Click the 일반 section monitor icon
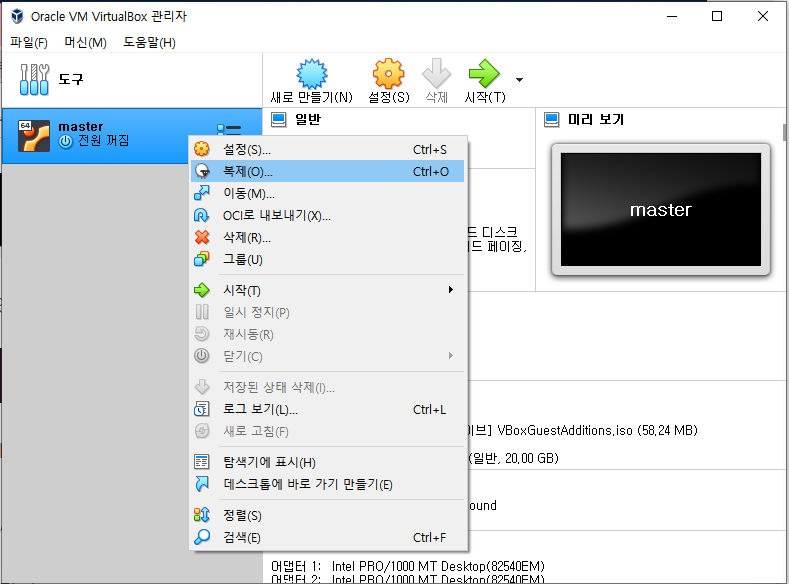The image size is (789, 584). [x=278, y=120]
